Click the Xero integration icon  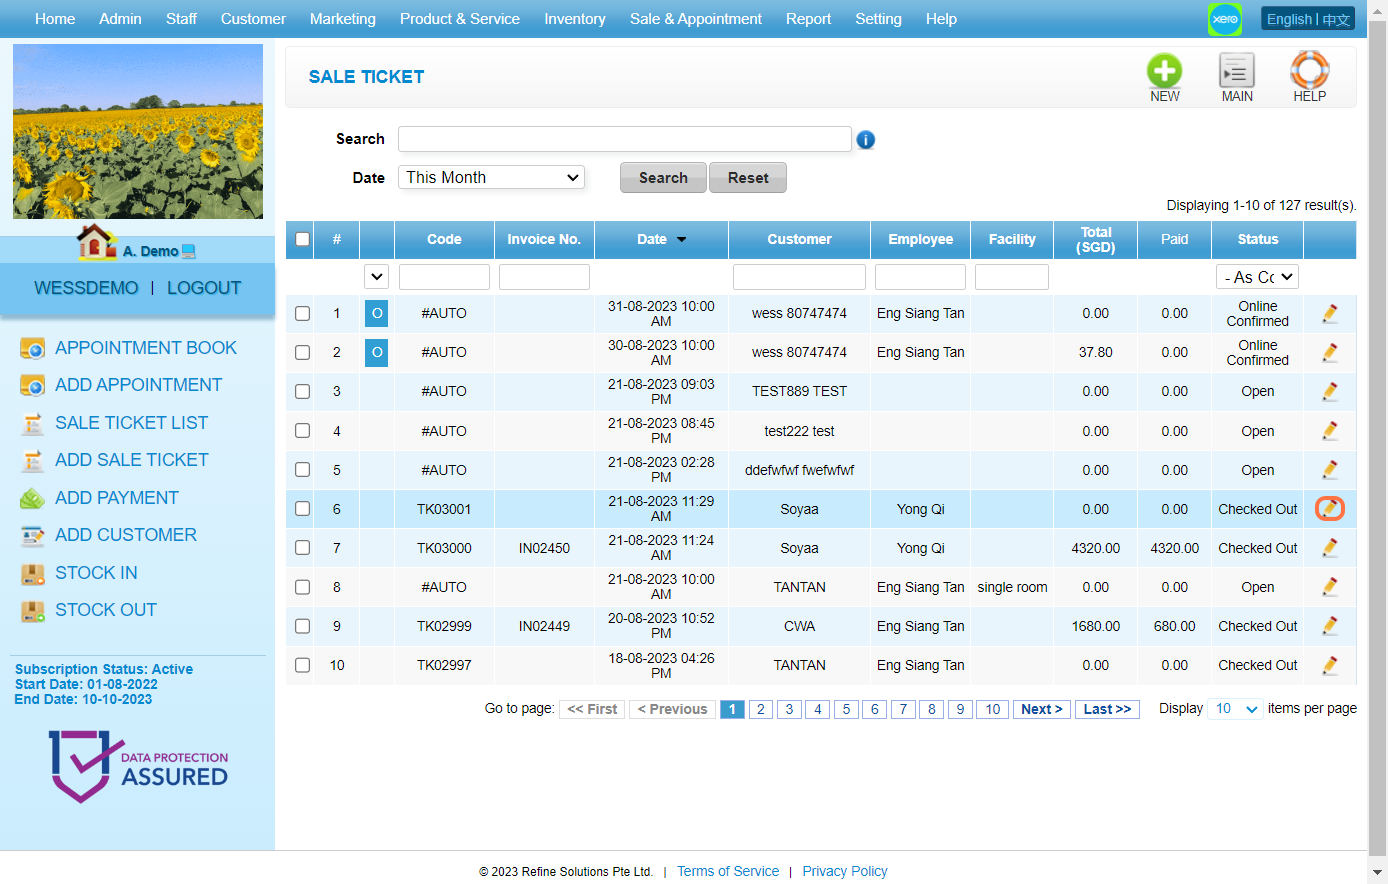tap(1225, 19)
